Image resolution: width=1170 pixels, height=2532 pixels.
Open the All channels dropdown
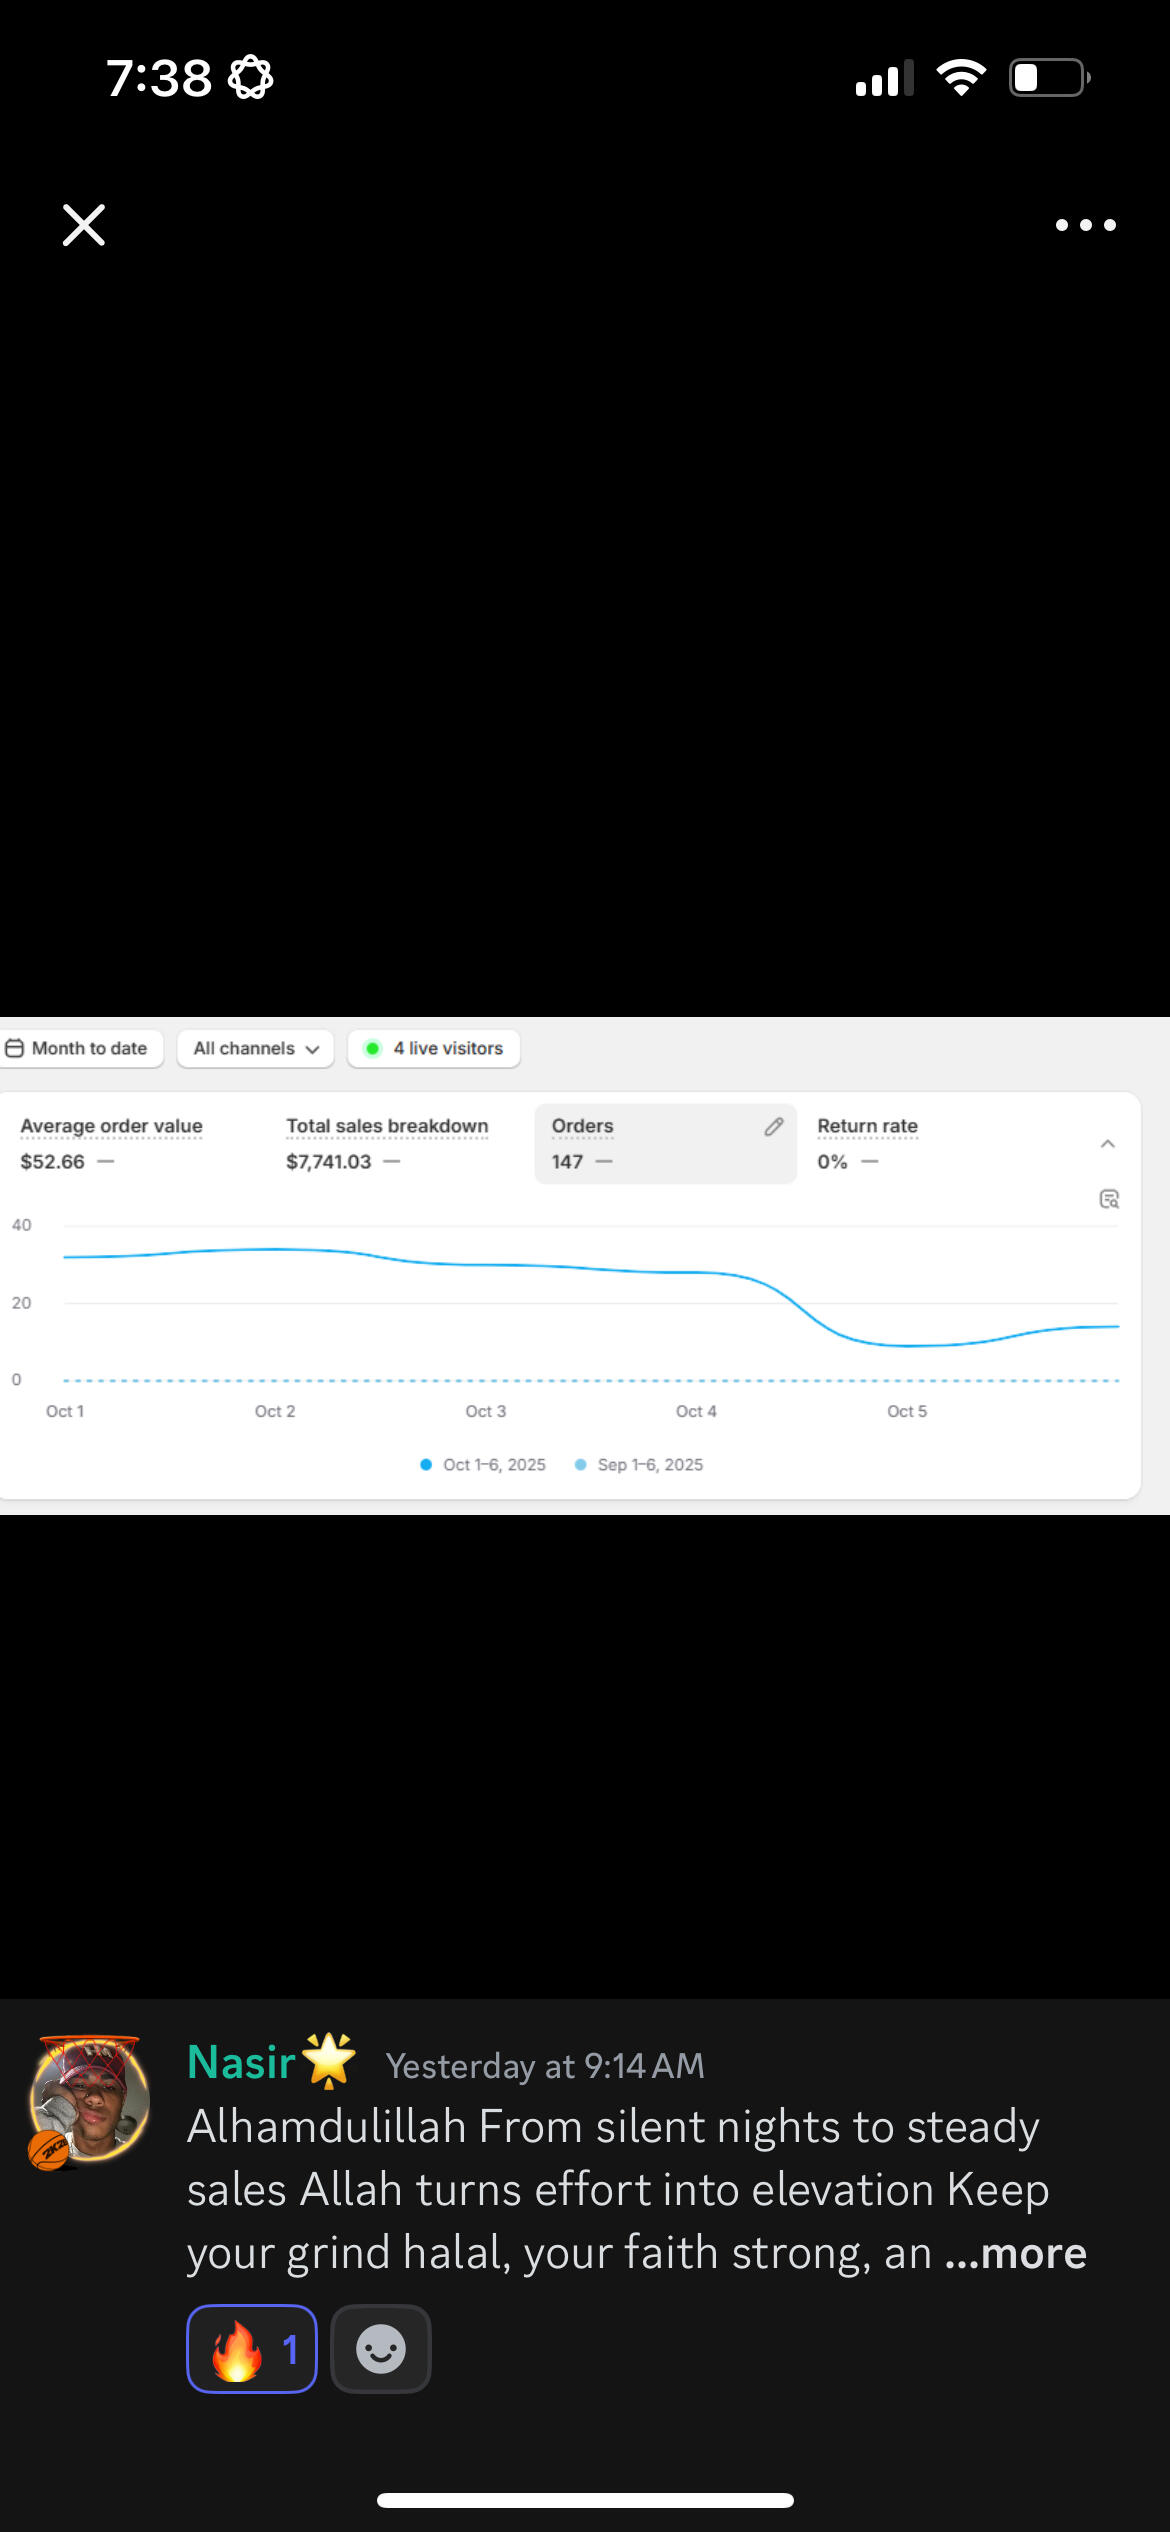255,1048
